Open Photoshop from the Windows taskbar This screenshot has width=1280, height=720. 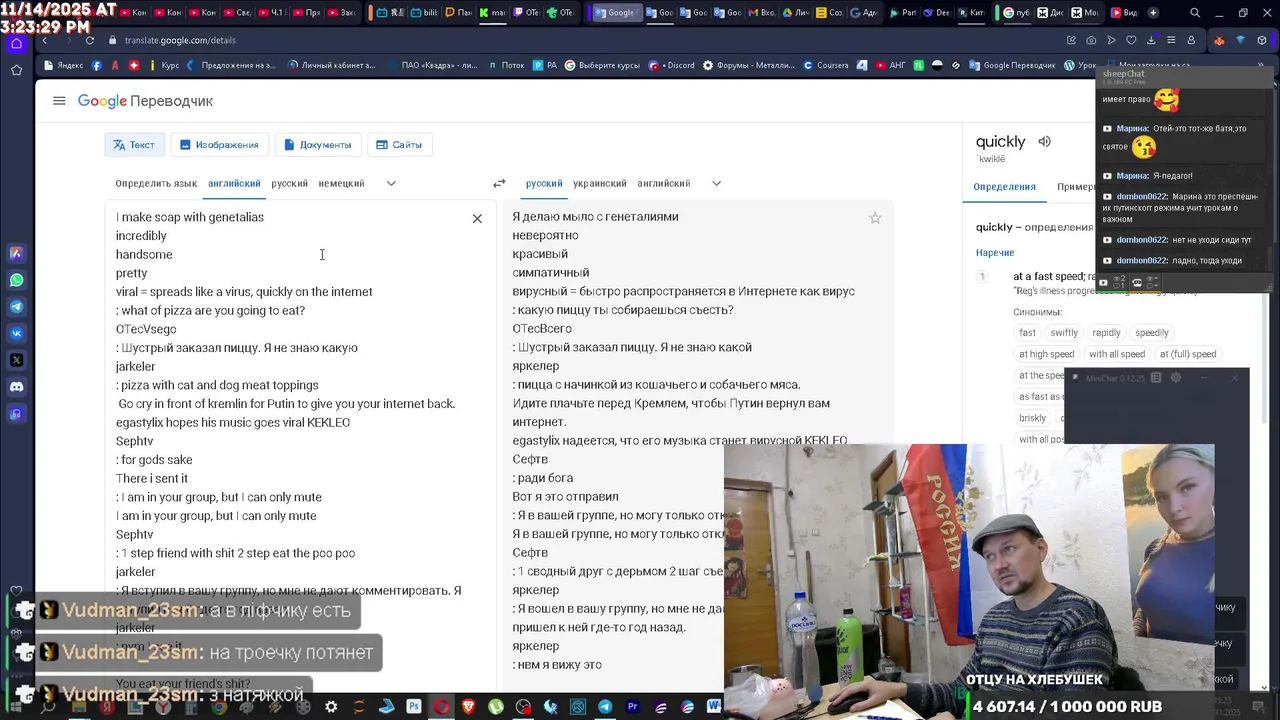[414, 707]
